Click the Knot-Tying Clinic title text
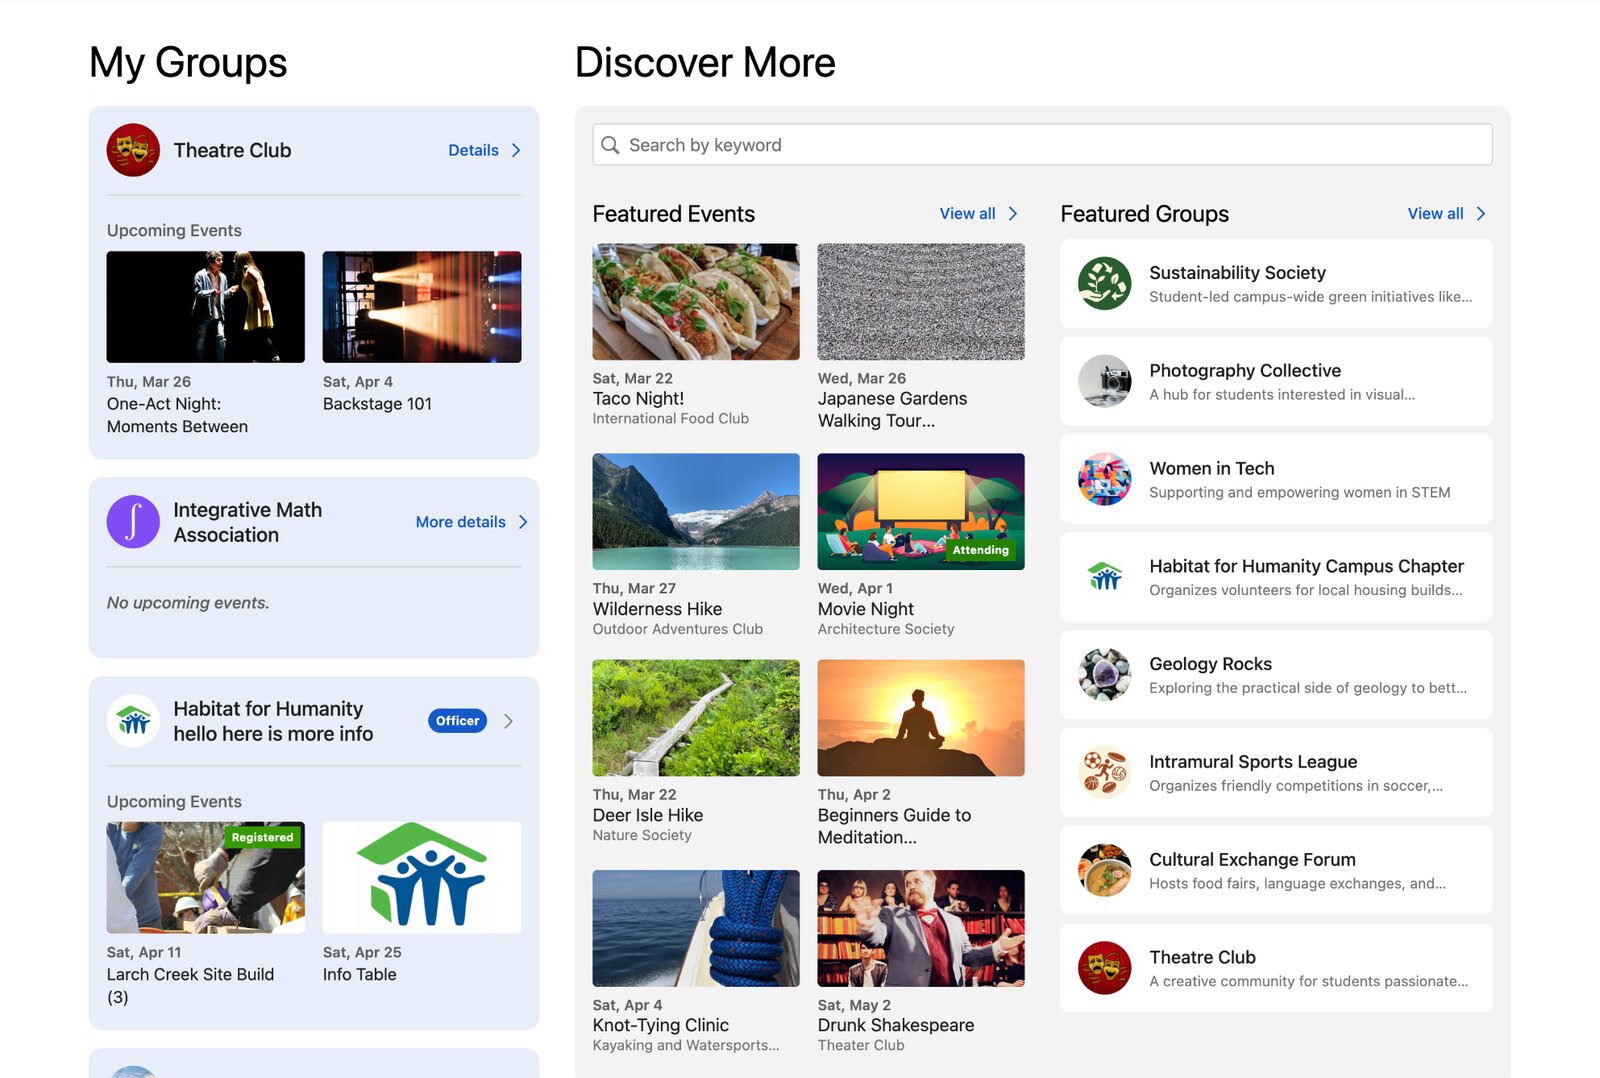The image size is (1600, 1078). (x=661, y=1025)
